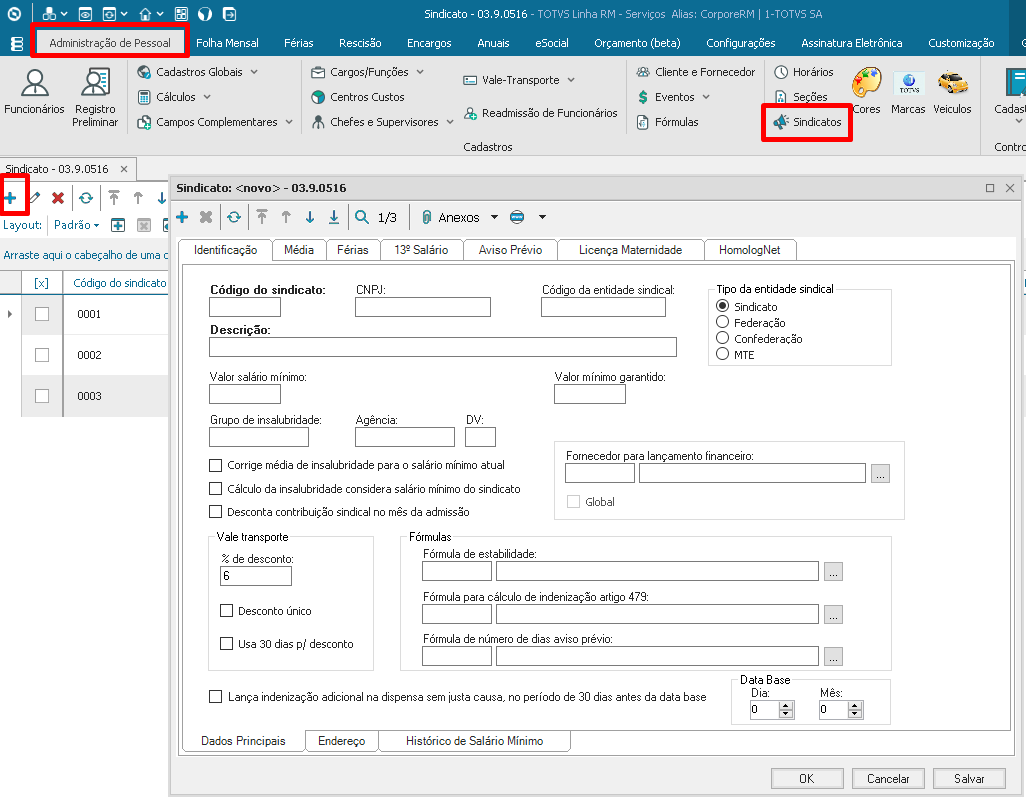Select the Confederação radio option
Viewport: 1026px width, 800px height.
point(722,338)
